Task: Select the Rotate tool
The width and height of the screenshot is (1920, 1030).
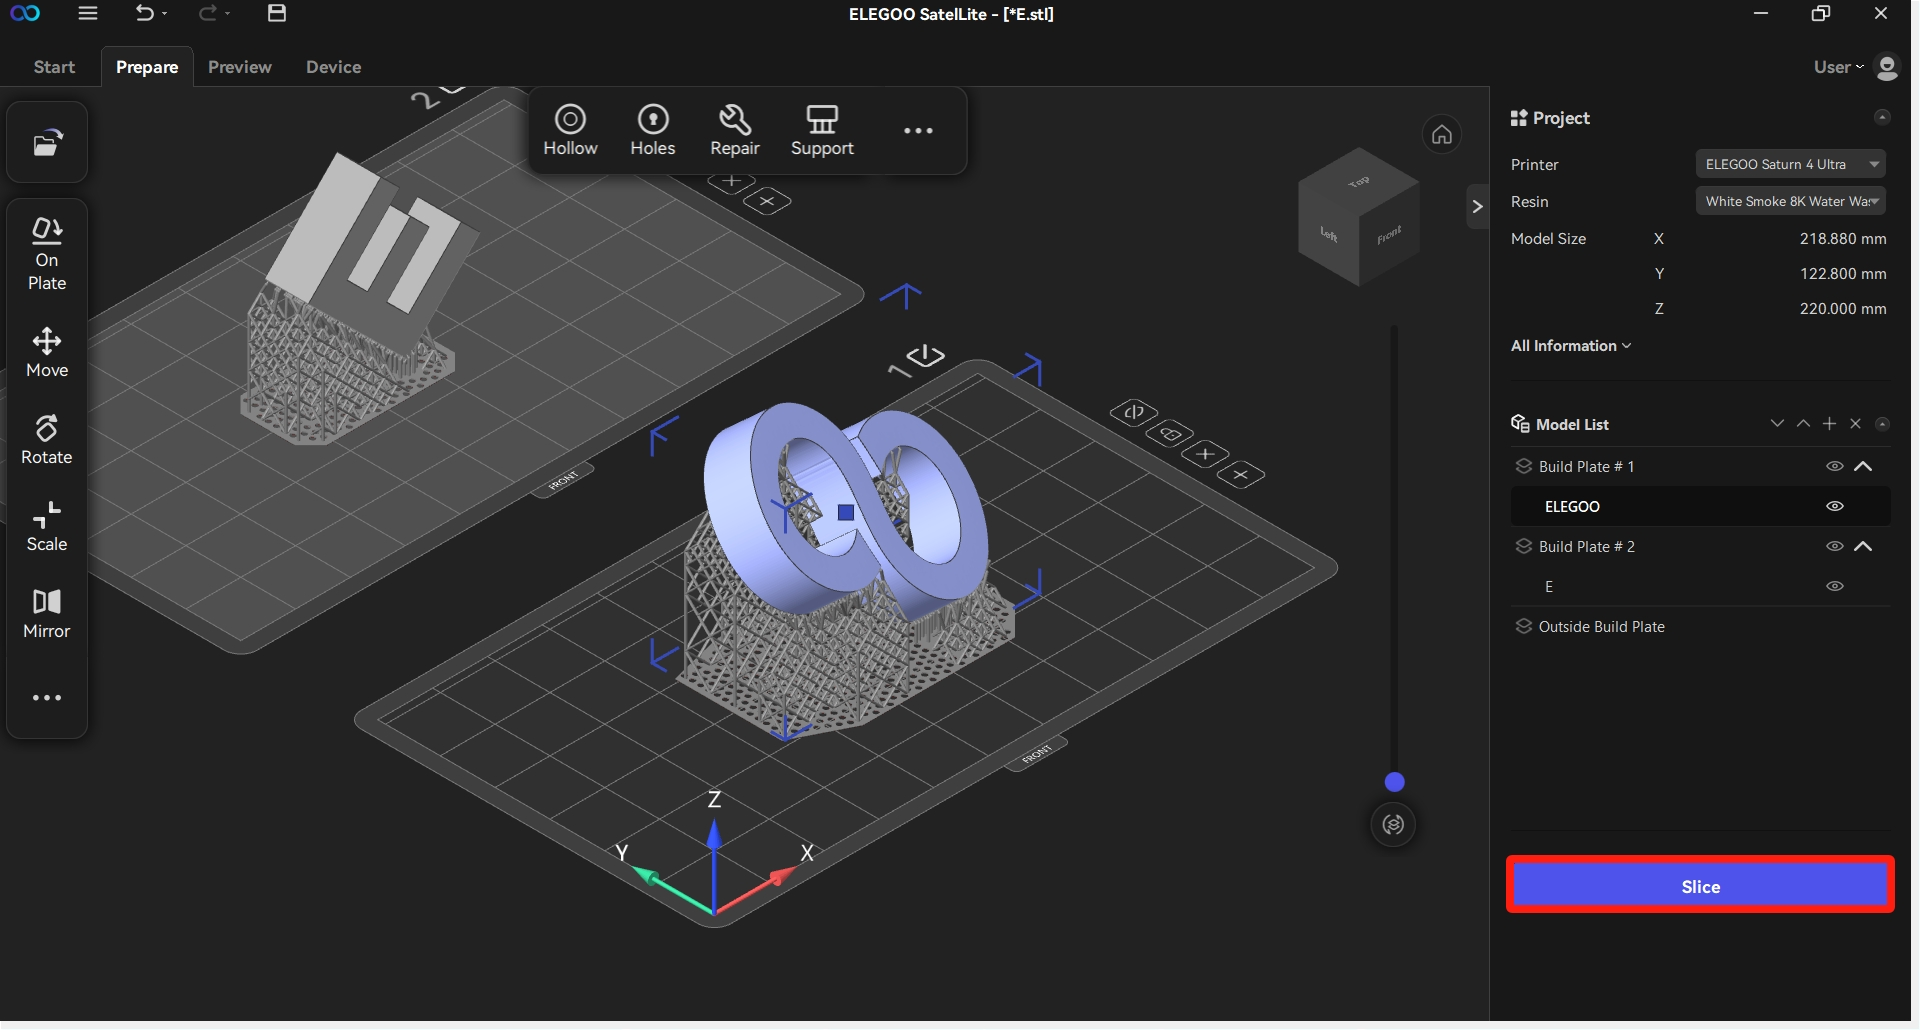Action: click(x=47, y=440)
